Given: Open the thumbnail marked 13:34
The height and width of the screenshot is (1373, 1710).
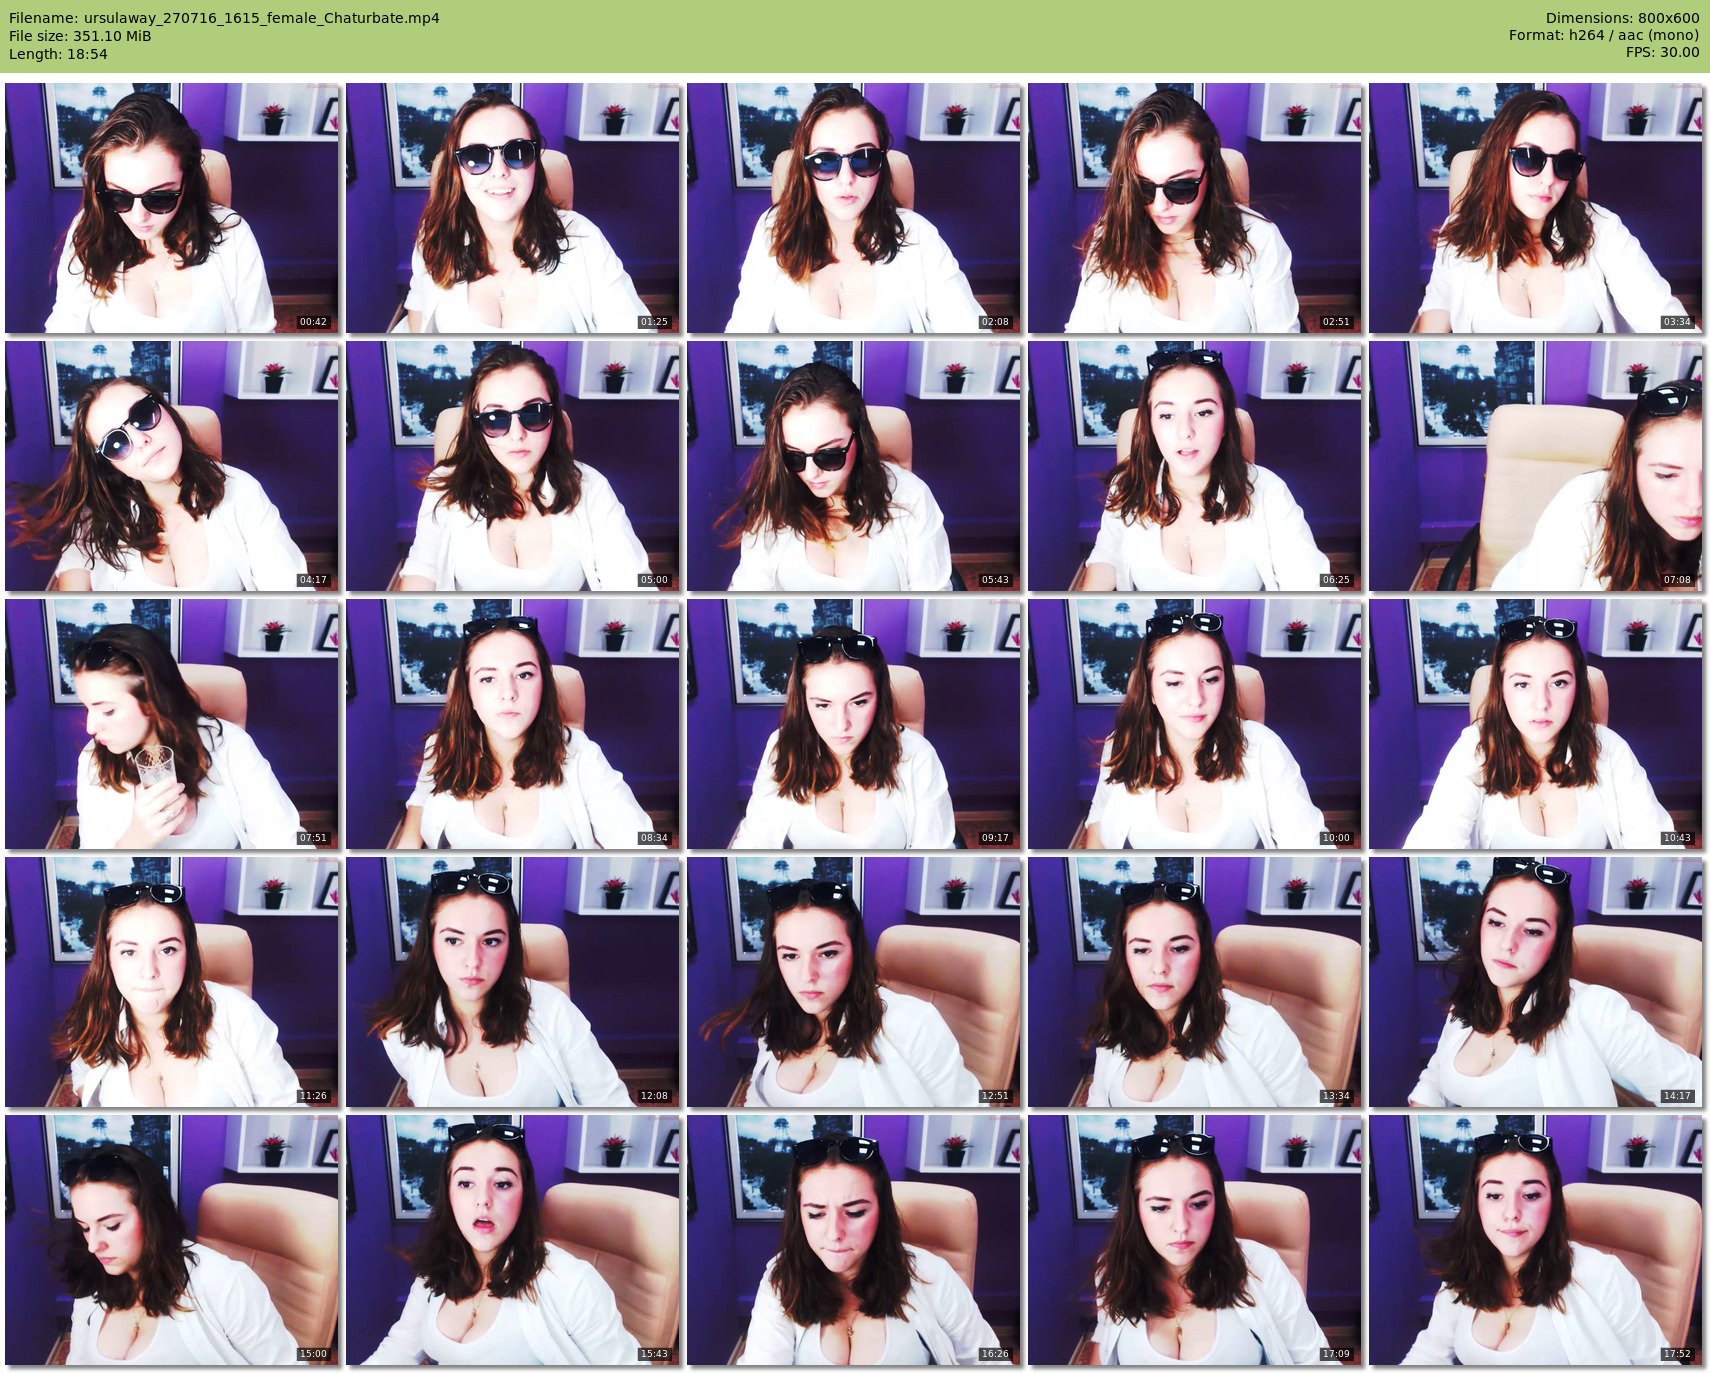Looking at the screenshot, I should [x=1195, y=982].
